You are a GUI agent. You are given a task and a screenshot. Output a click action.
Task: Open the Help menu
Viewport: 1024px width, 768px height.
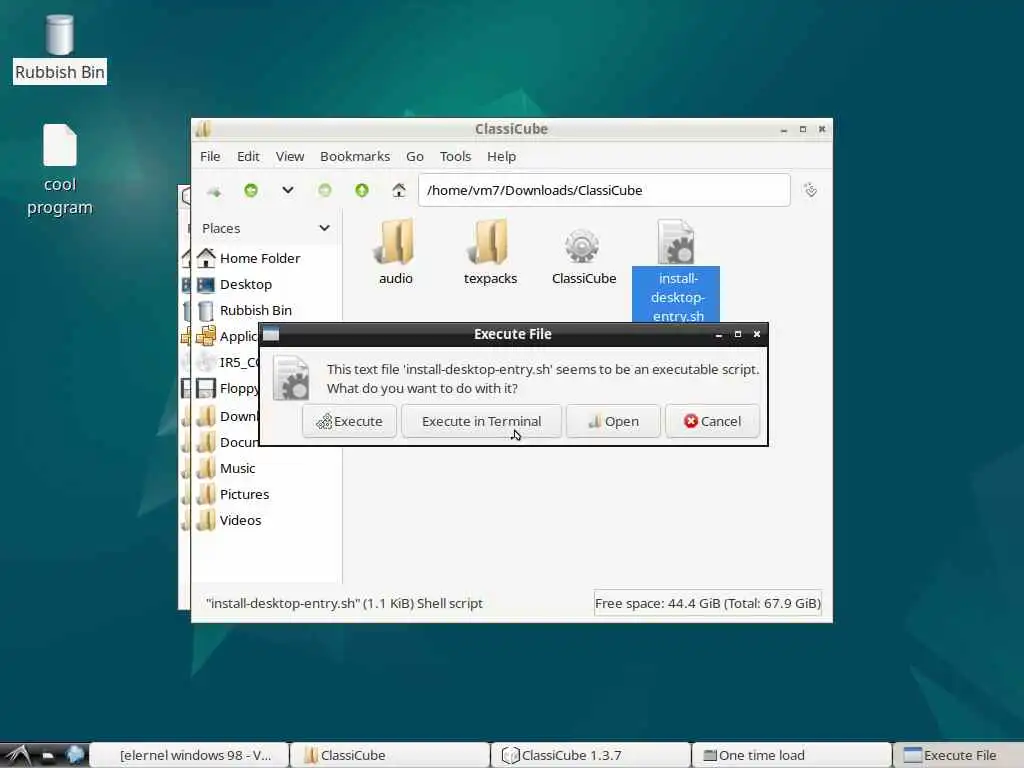click(502, 156)
